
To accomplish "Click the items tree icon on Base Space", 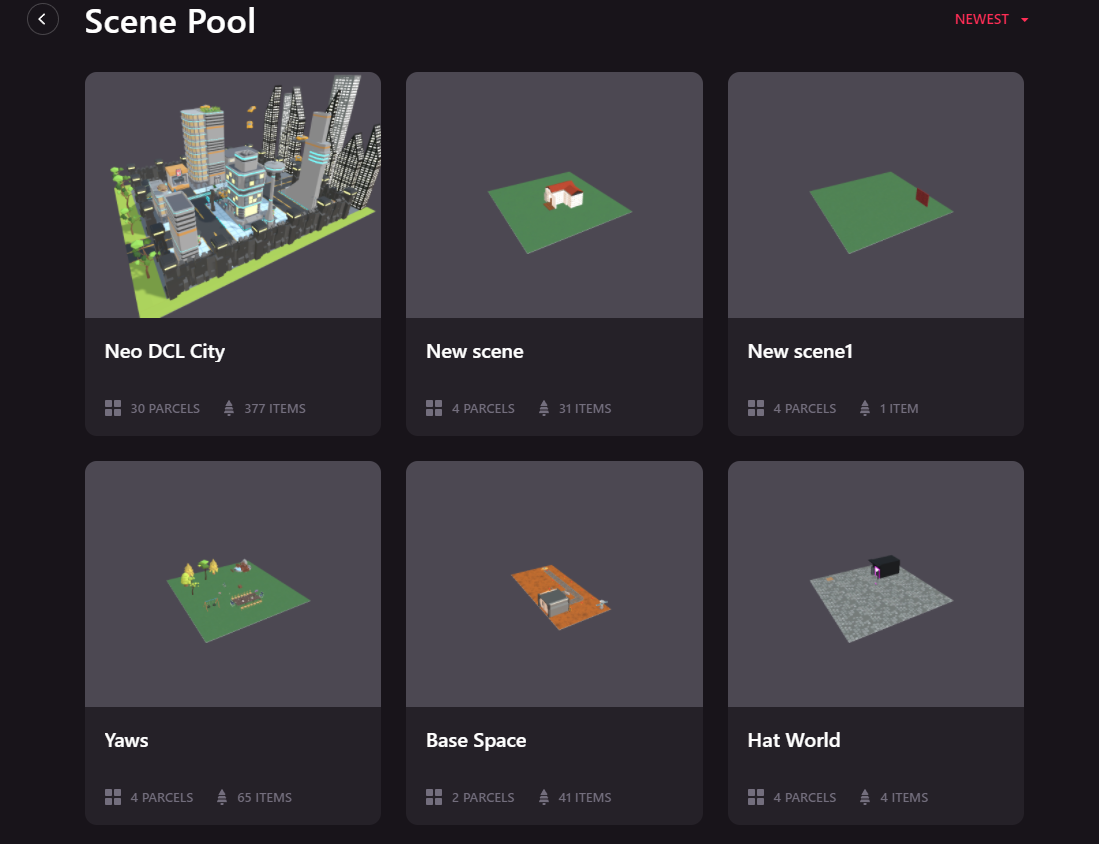I will 544,797.
